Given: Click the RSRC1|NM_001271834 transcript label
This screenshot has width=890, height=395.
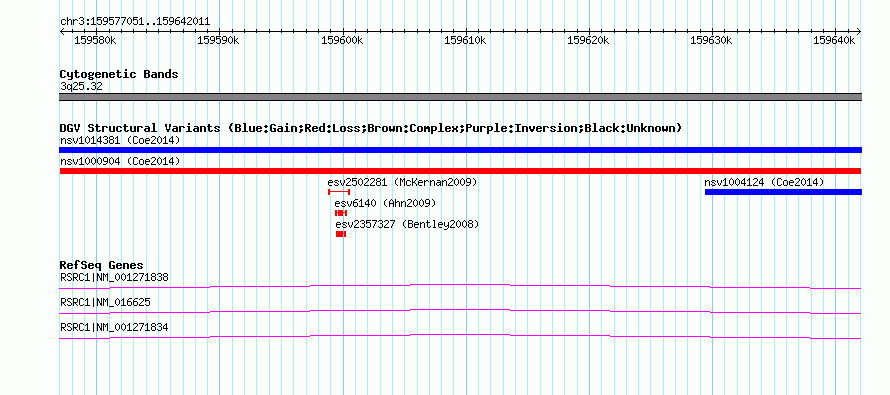Looking at the screenshot, I should click(114, 327).
